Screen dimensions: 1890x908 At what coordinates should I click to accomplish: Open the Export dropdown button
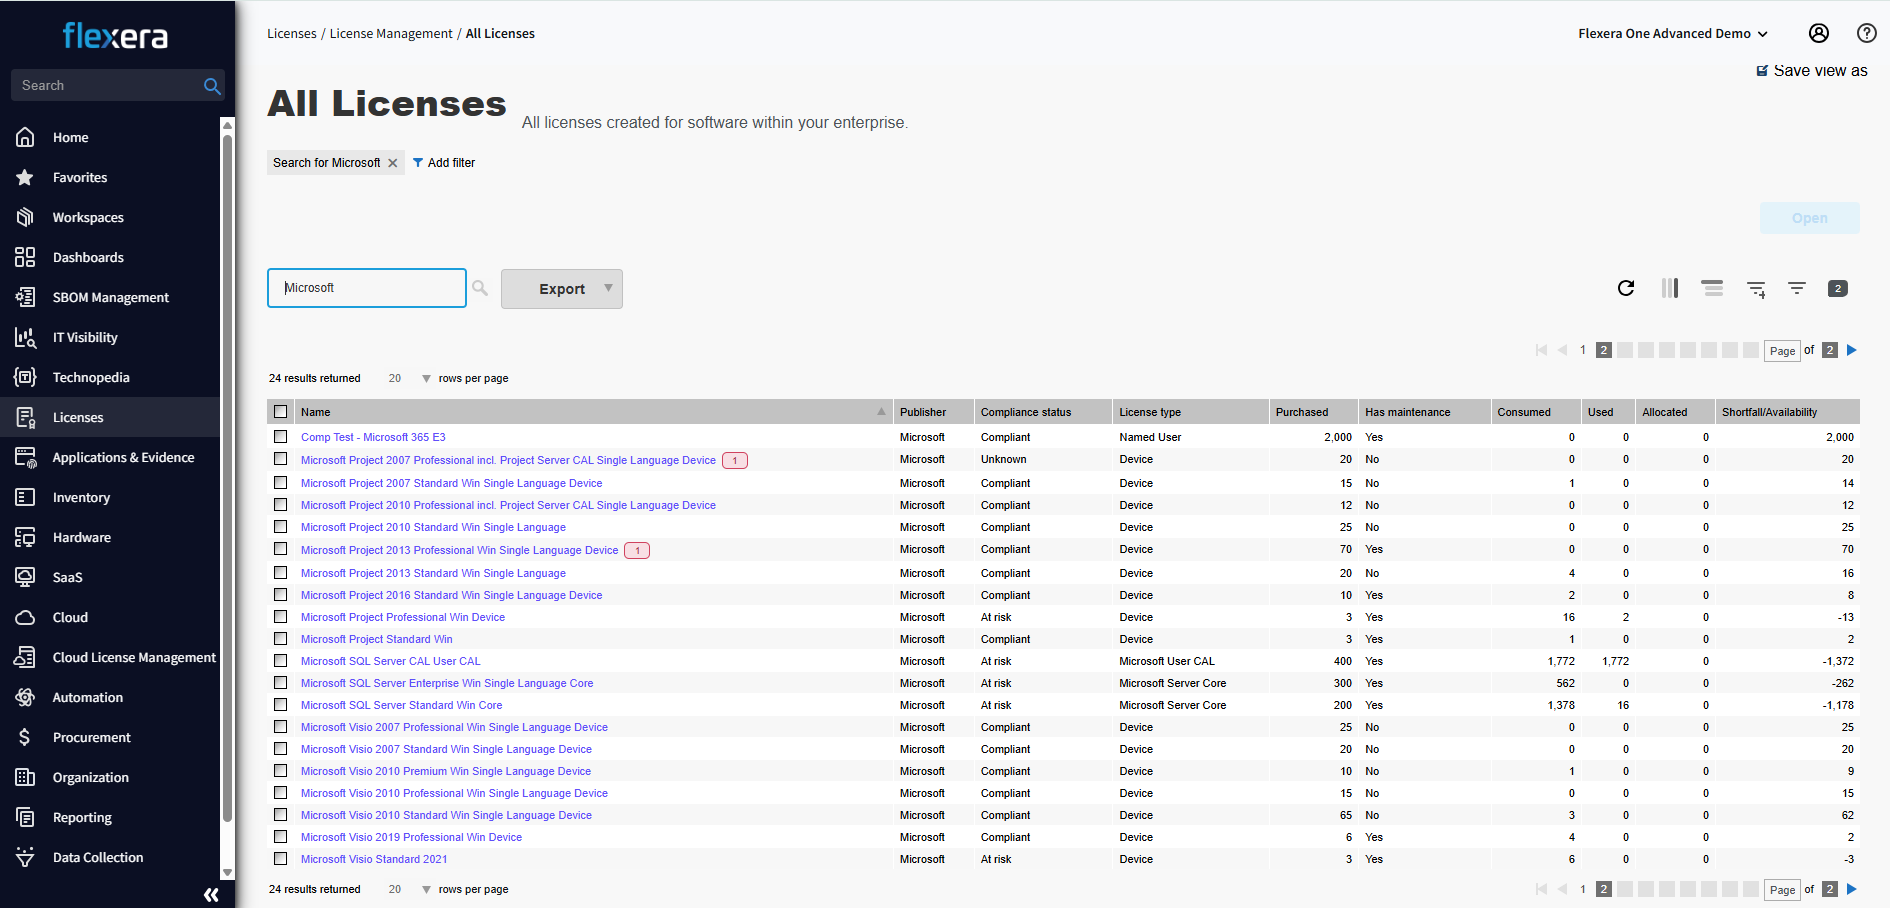tap(562, 289)
